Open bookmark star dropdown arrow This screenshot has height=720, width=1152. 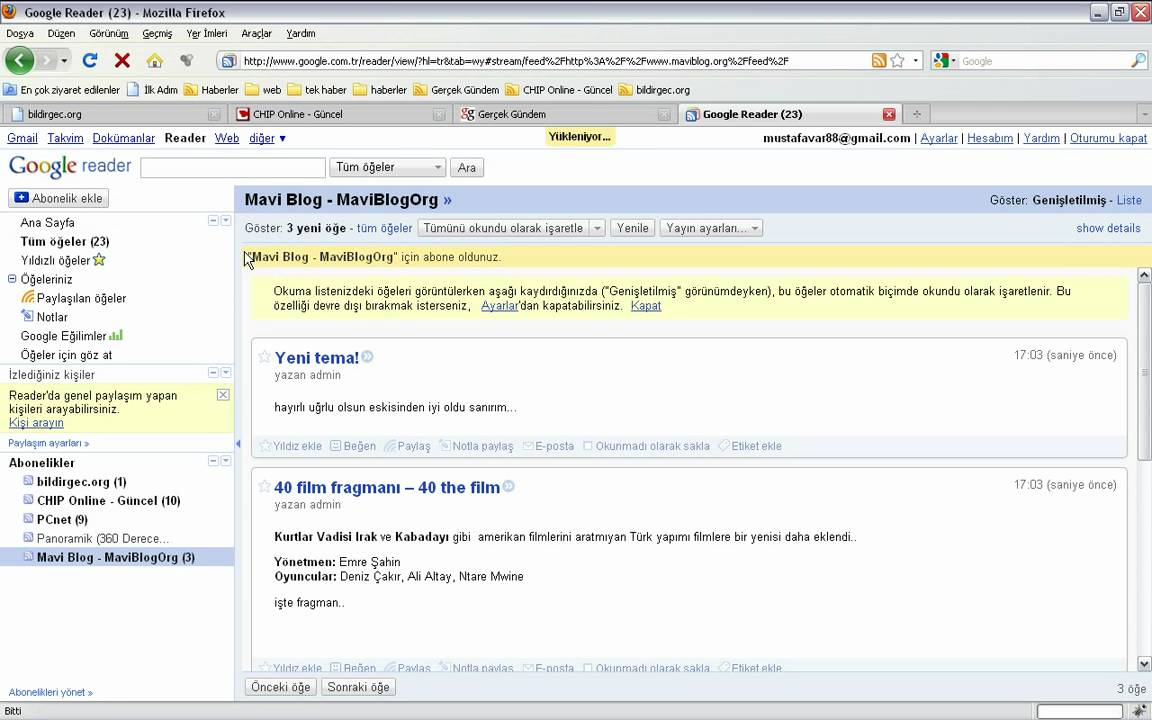(915, 61)
